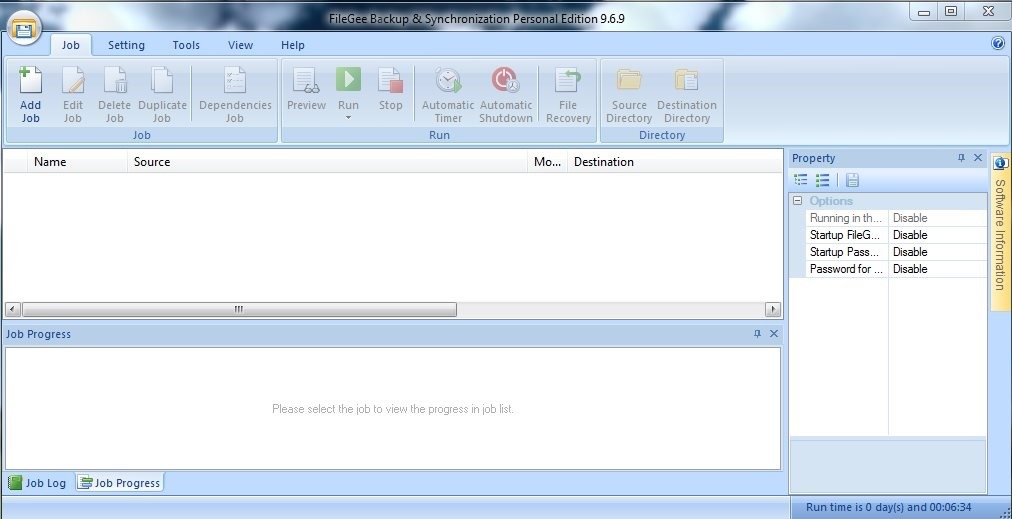Pin the Property panel

click(x=961, y=158)
